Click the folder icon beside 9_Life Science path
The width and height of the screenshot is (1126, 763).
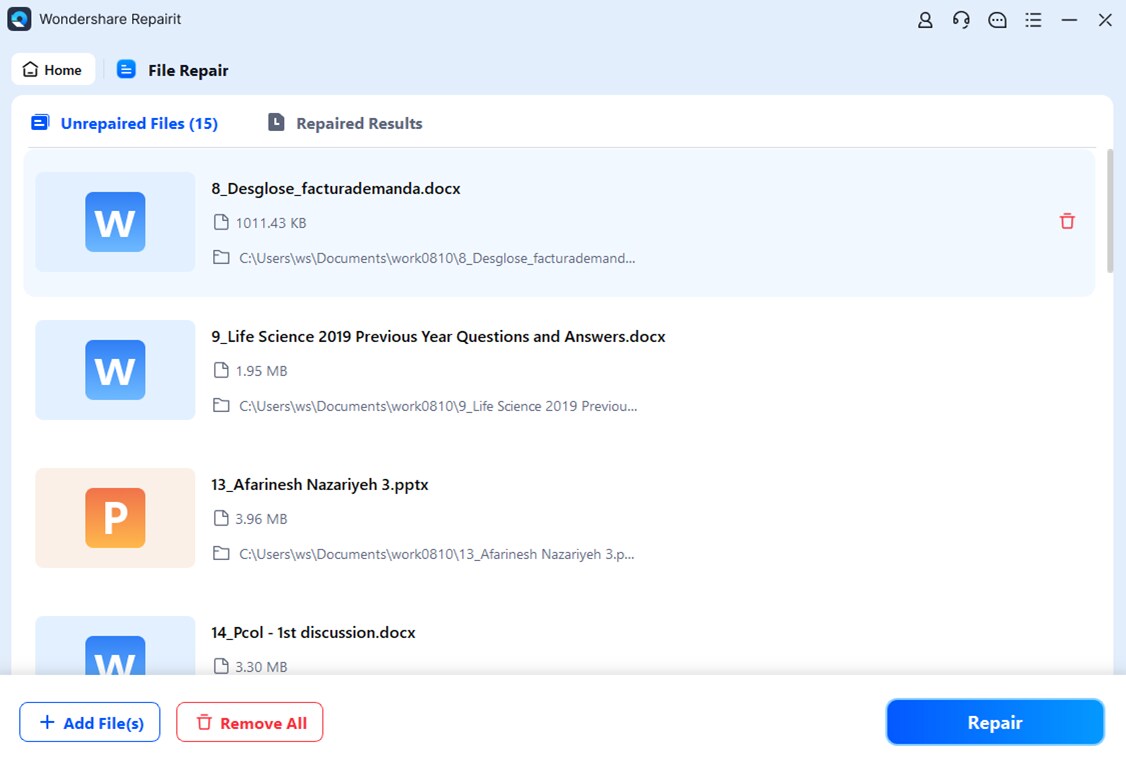click(x=221, y=405)
